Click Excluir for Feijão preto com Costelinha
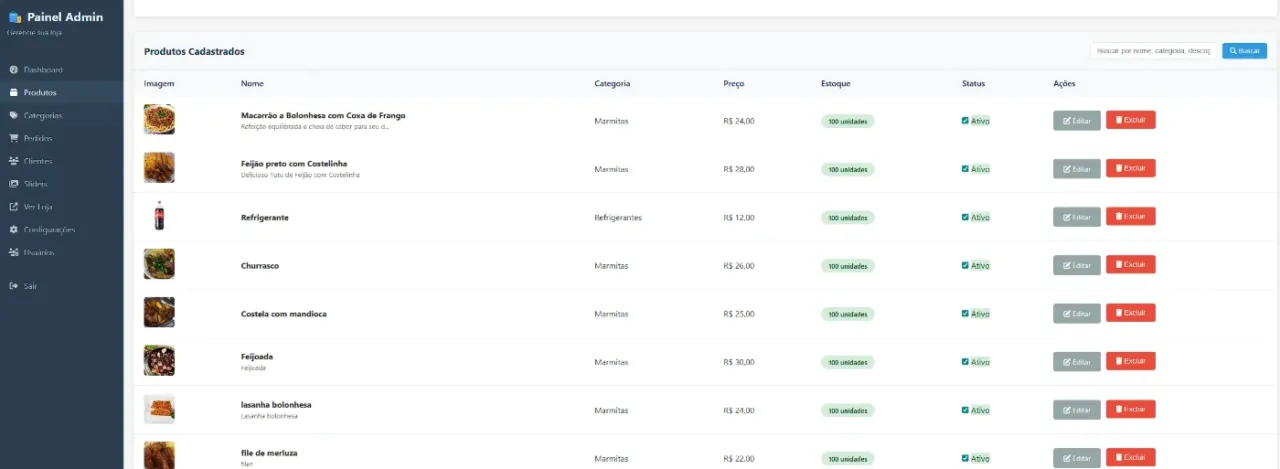 [1131, 168]
